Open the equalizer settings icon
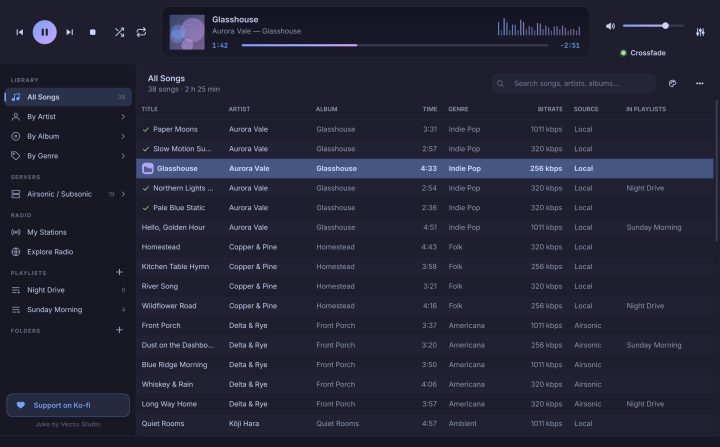This screenshot has width=720, height=447. pos(700,32)
